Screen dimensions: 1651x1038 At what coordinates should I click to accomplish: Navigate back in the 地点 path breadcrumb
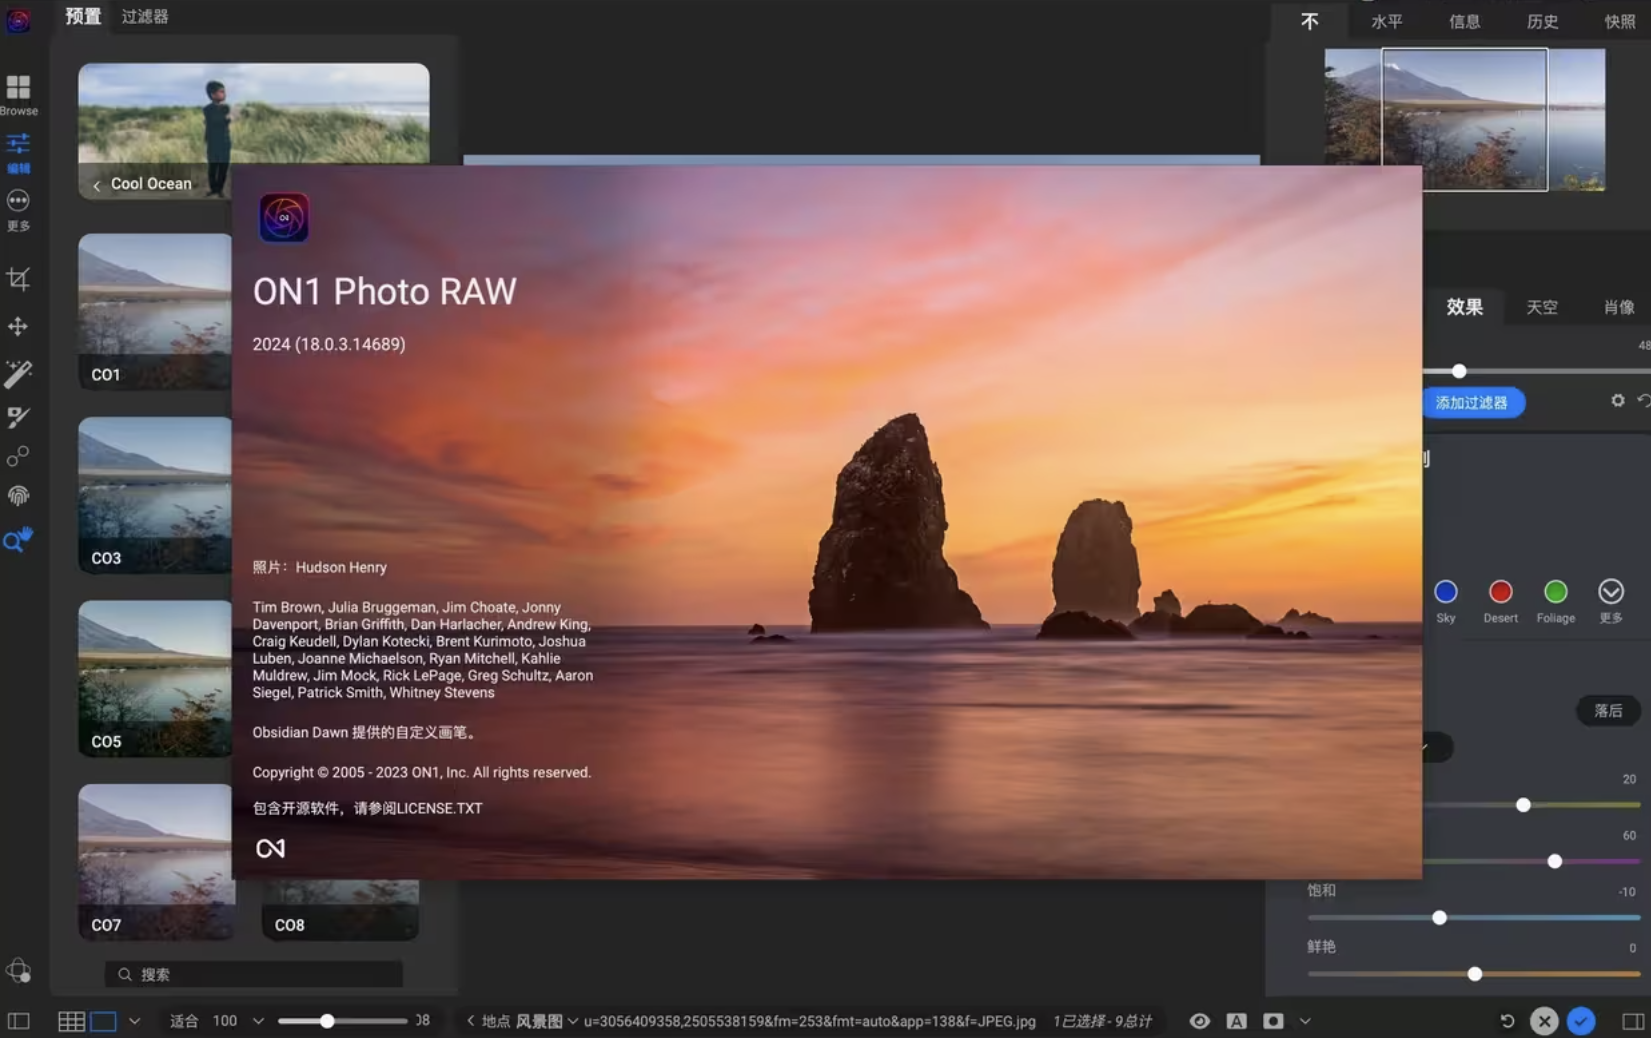(470, 1021)
